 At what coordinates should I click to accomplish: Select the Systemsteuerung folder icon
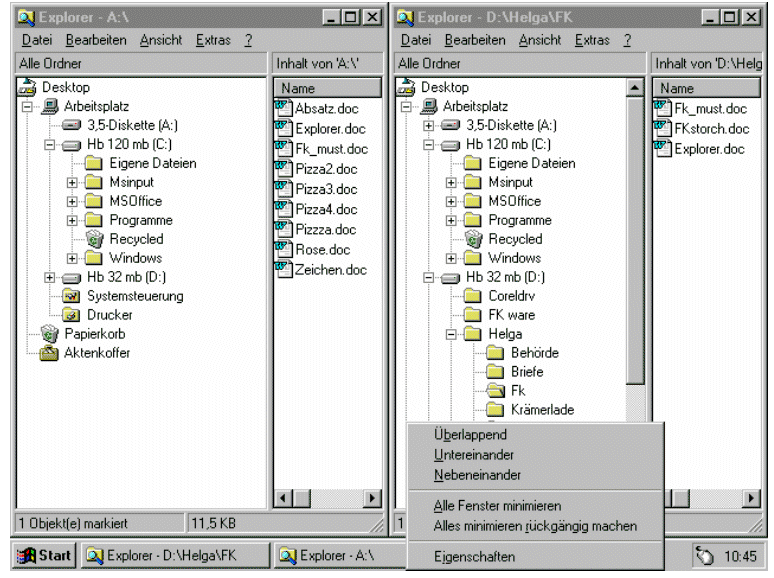(72, 296)
